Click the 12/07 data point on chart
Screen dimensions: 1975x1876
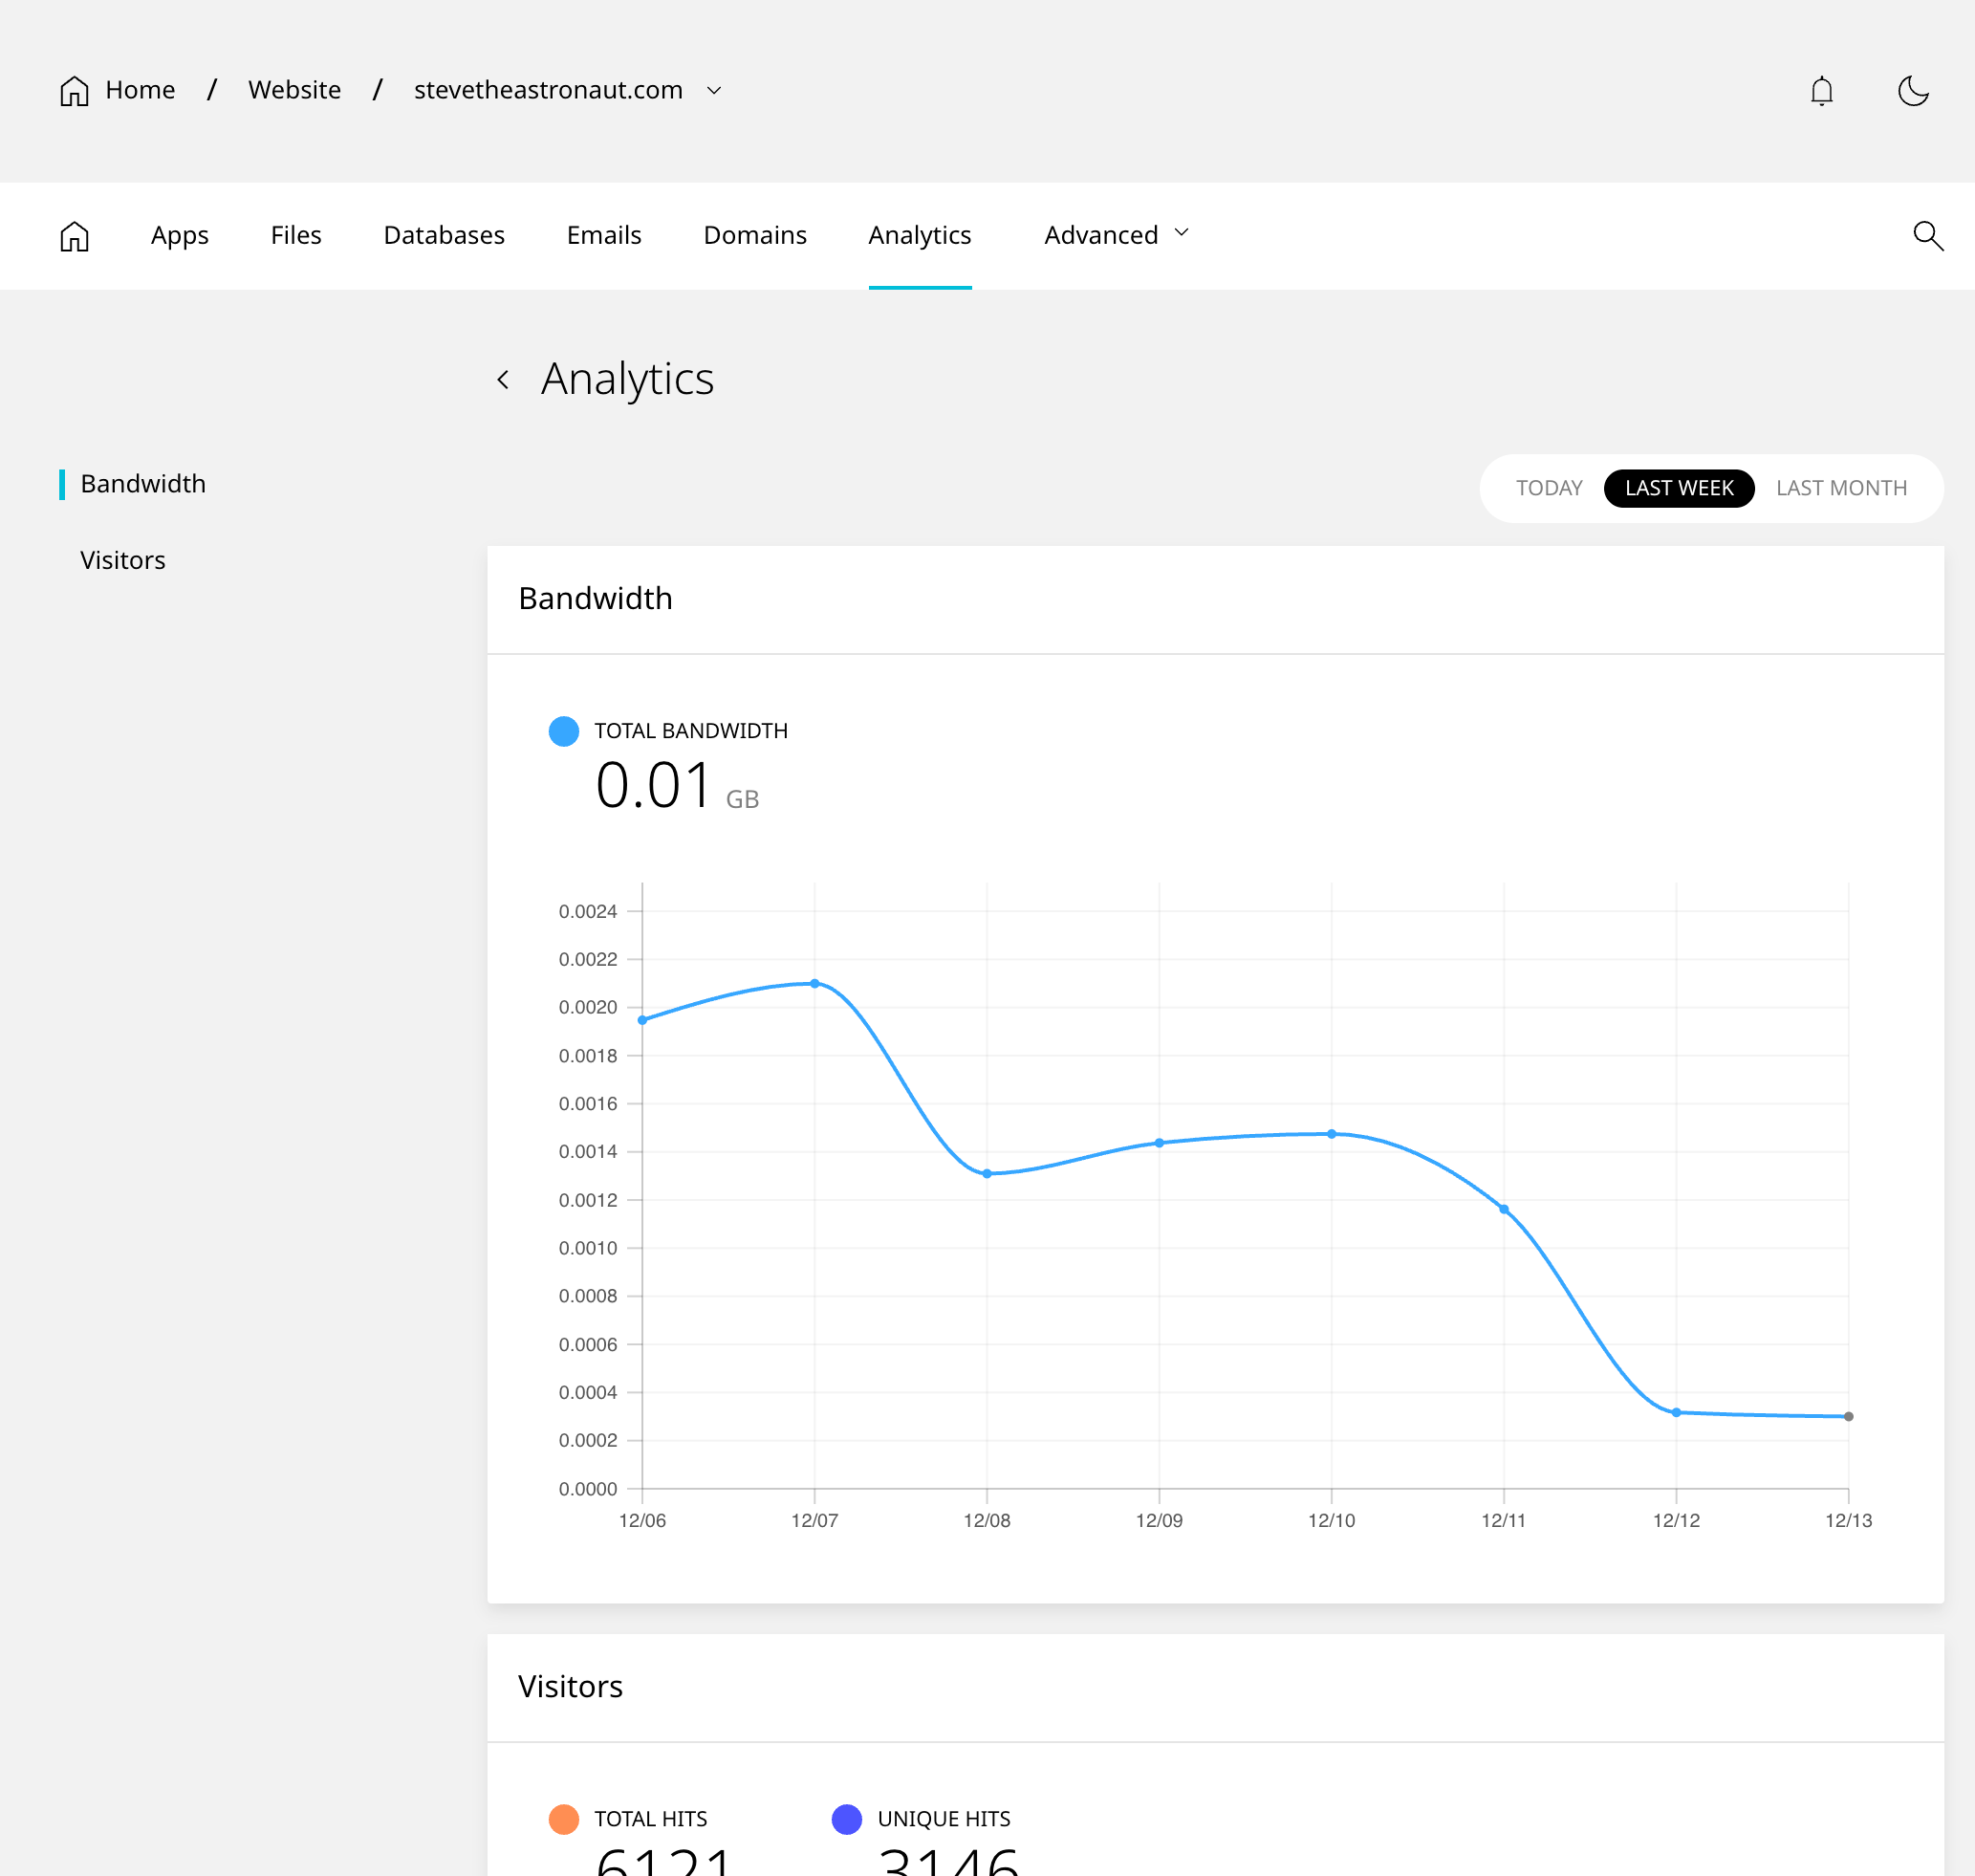[x=815, y=984]
